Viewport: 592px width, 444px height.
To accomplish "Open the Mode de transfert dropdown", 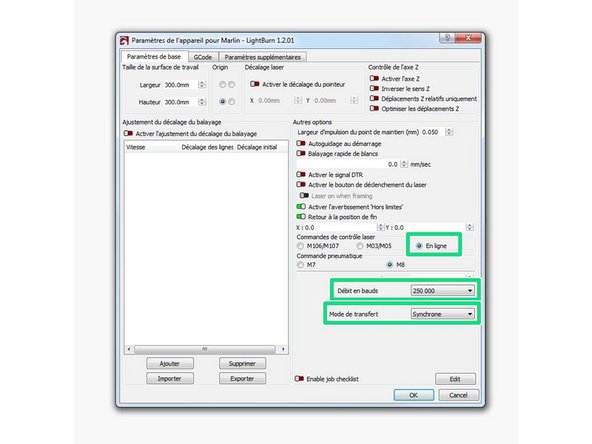I will [442, 314].
